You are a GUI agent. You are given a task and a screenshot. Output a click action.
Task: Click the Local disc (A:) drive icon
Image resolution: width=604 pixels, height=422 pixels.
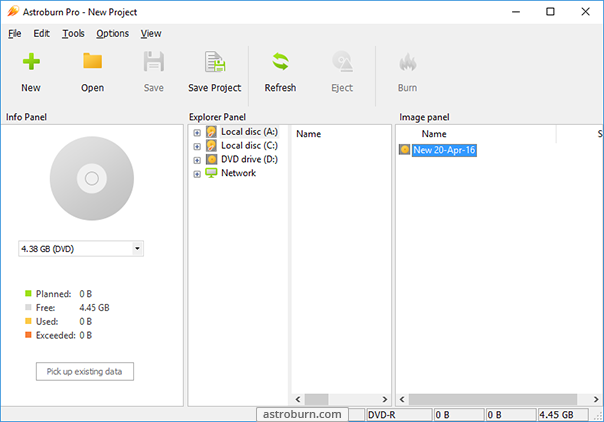211,132
